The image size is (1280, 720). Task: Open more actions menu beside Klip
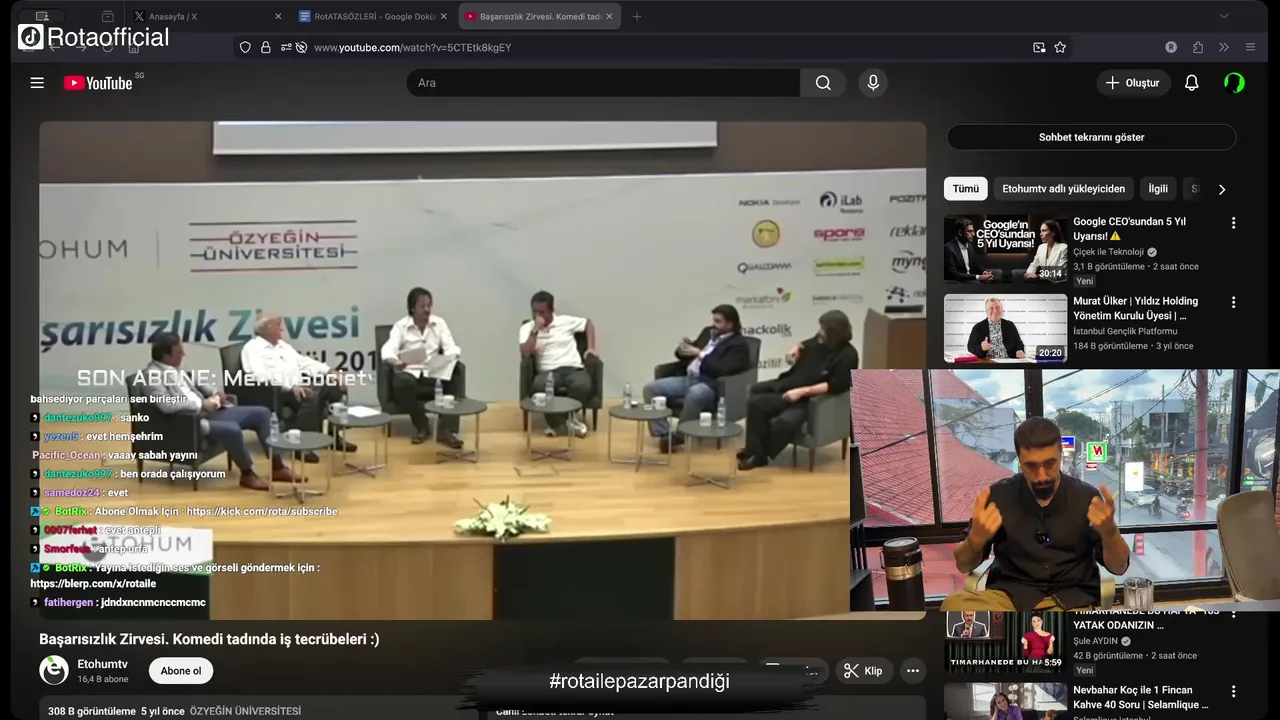(912, 671)
